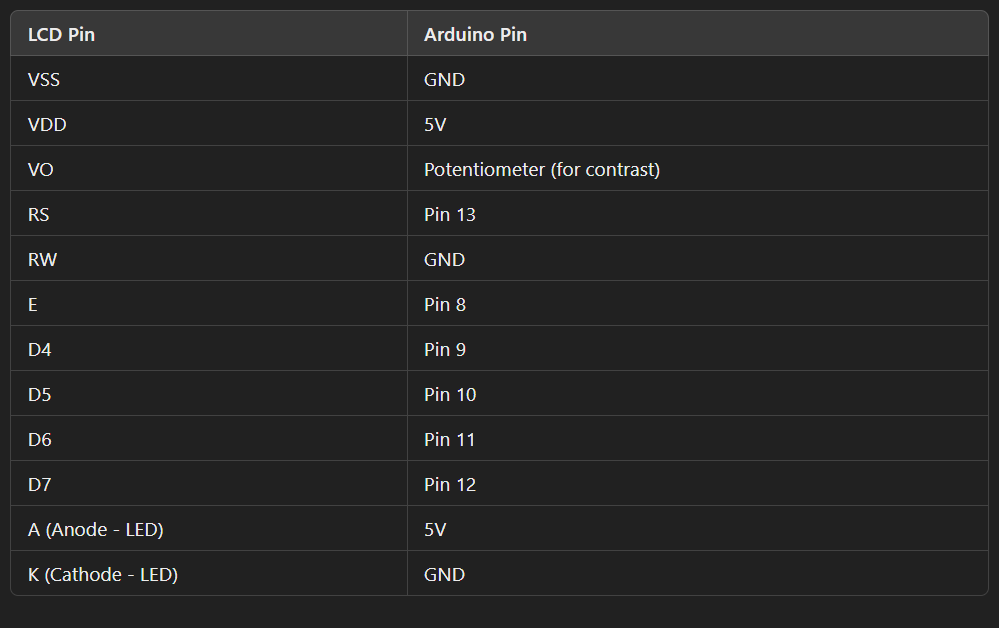Click the Pin 11 cell
Viewport: 999px width, 628px height.
(x=698, y=439)
